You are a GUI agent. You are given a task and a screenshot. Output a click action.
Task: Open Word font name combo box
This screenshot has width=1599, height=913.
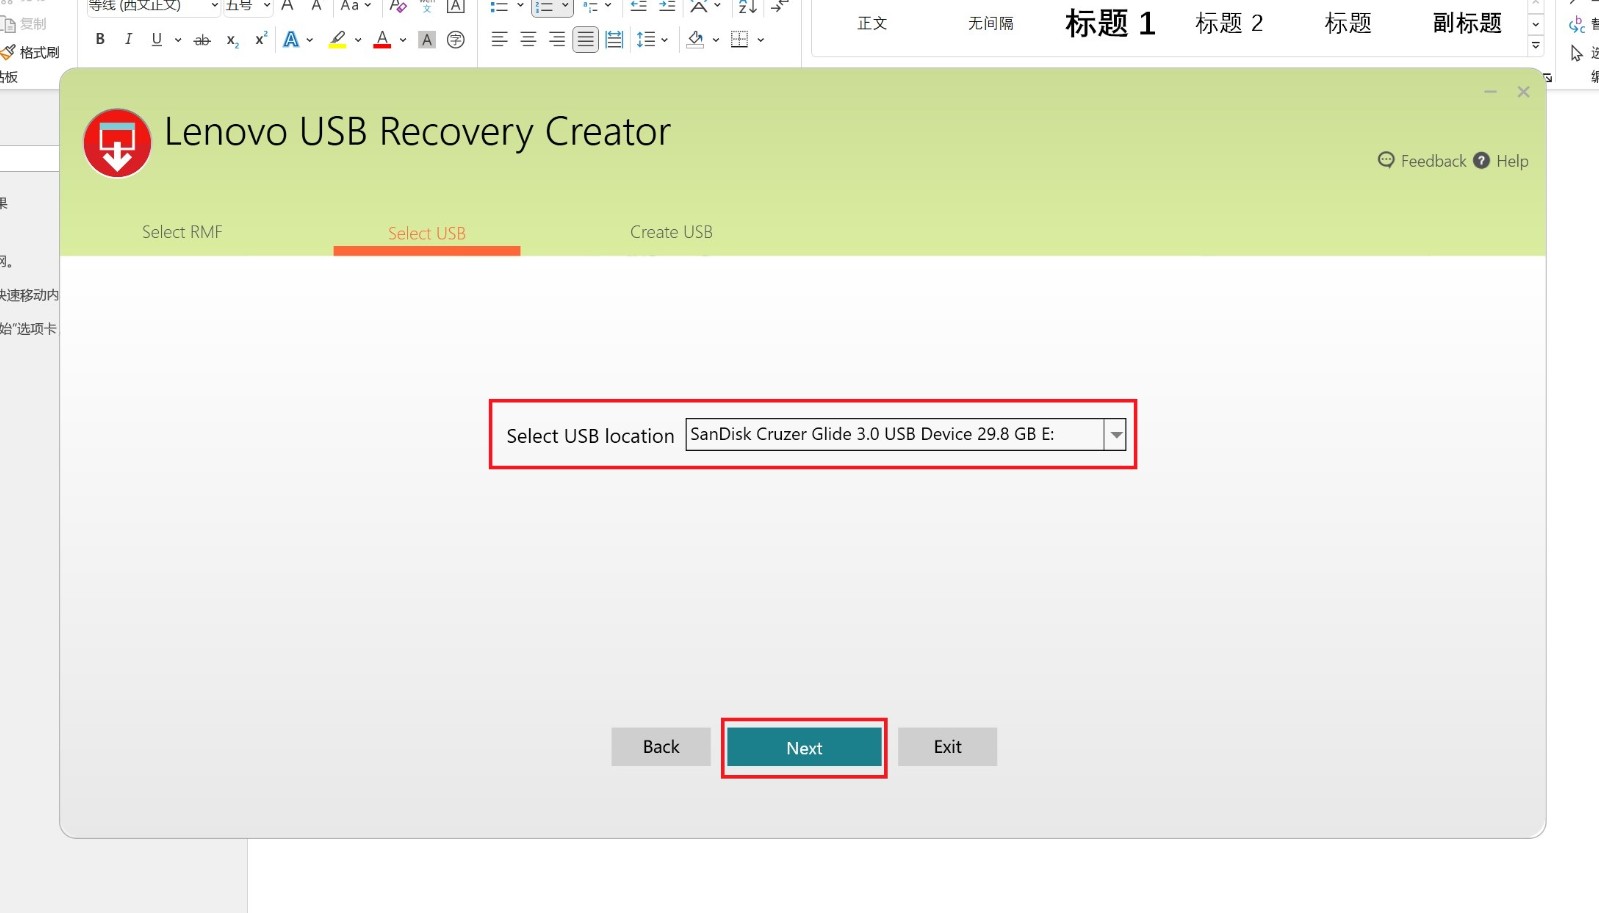[x=154, y=6]
